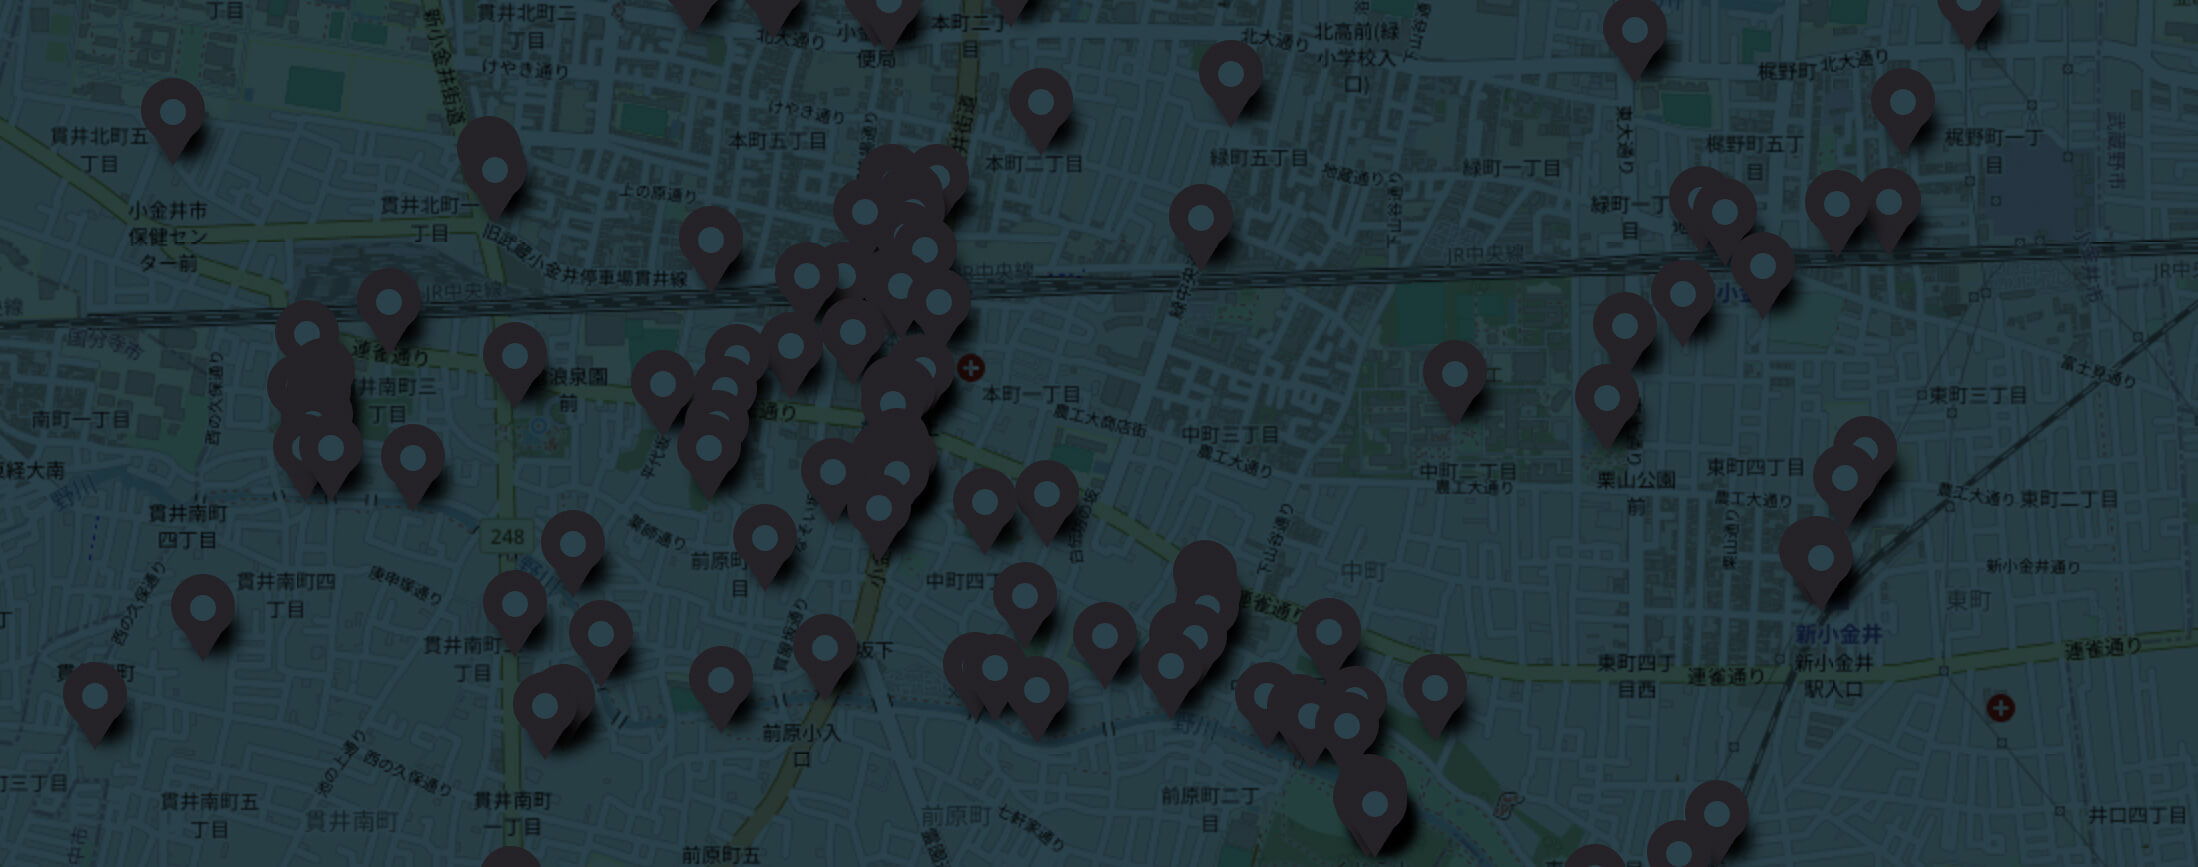Click the 栗山公園前 label
This screenshot has height=867, width=2198.
[1635, 493]
